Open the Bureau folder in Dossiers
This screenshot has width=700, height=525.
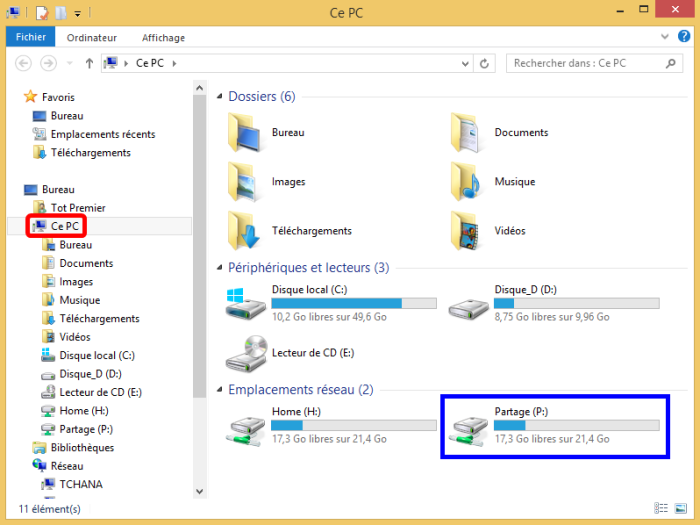266,133
